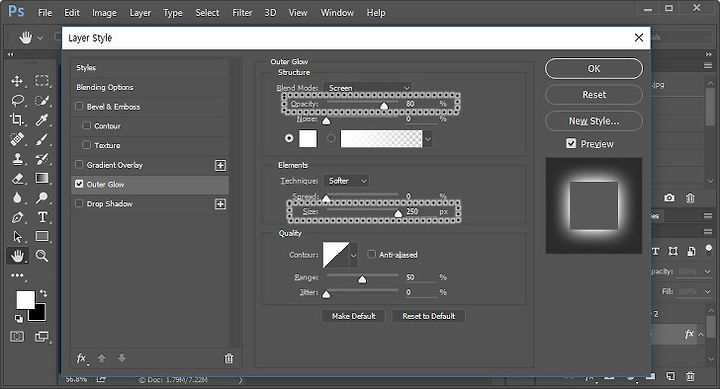
Task: Swap foreground and background colors icon
Action: 43,293
